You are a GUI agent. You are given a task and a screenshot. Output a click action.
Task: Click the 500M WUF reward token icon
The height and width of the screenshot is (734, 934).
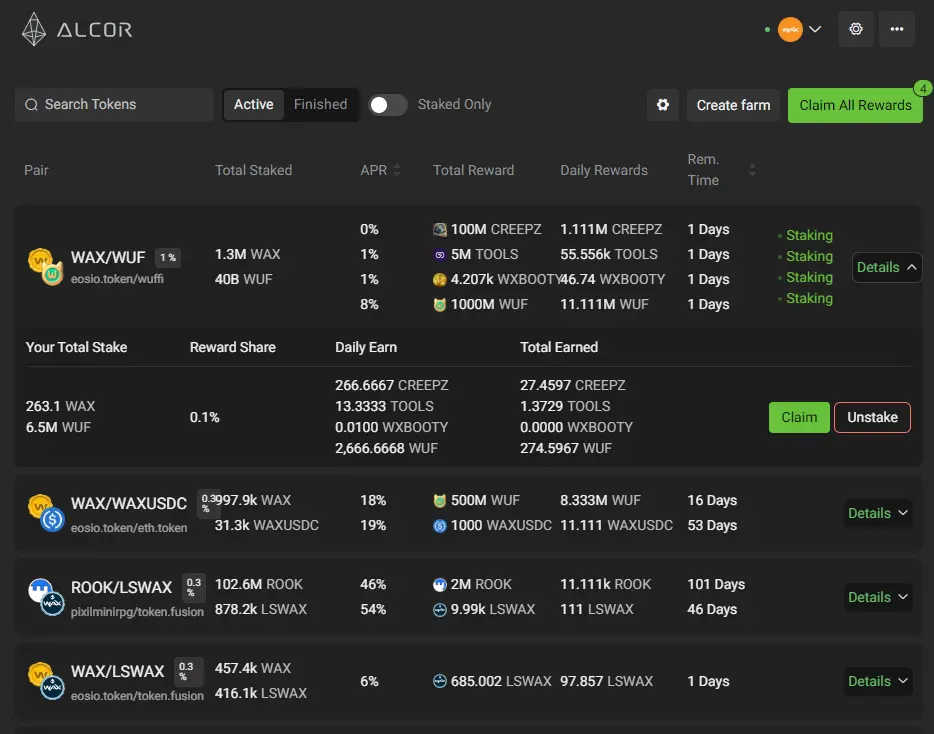(440, 500)
